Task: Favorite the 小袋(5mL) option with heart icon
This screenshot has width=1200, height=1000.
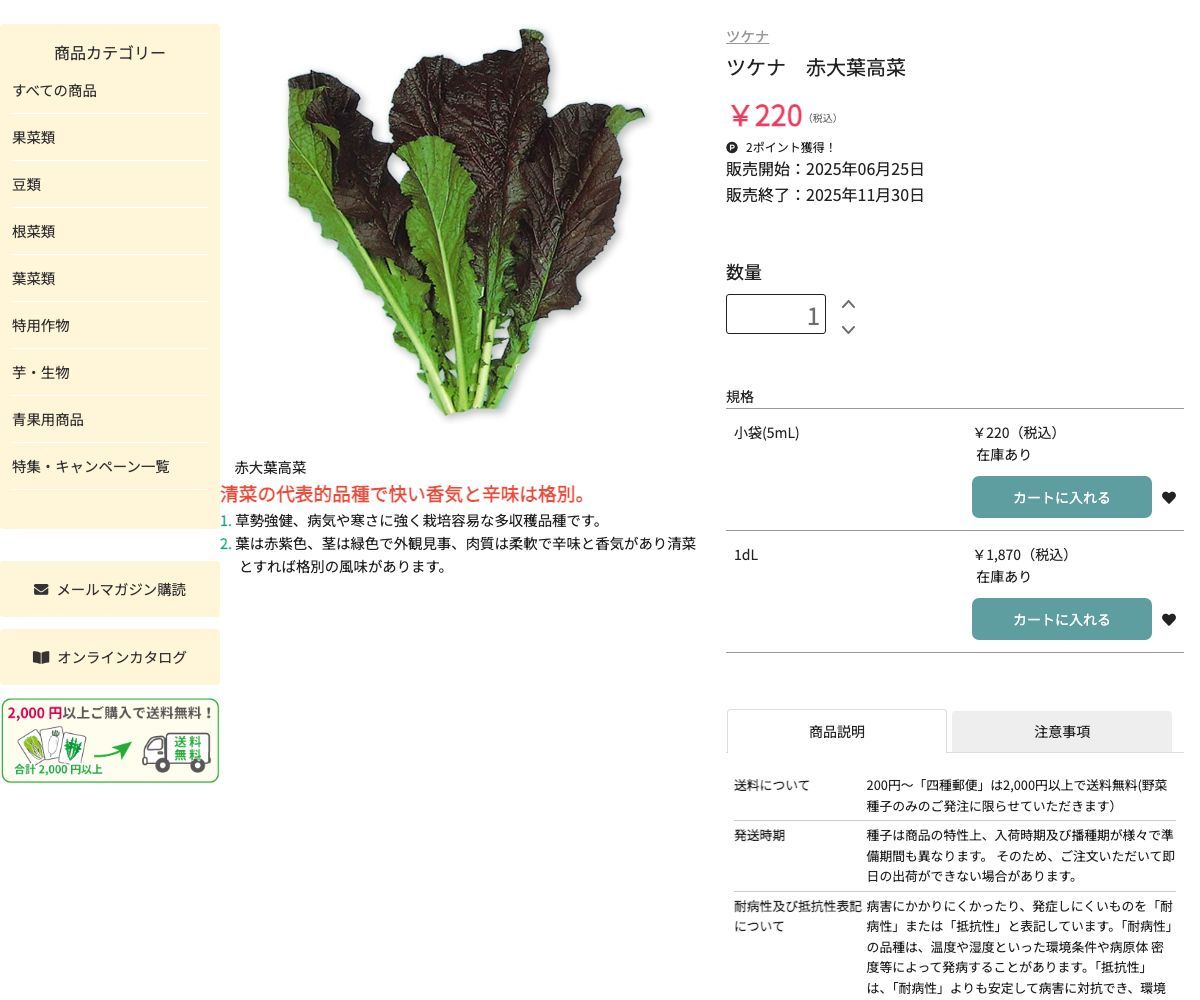Action: click(x=1169, y=497)
